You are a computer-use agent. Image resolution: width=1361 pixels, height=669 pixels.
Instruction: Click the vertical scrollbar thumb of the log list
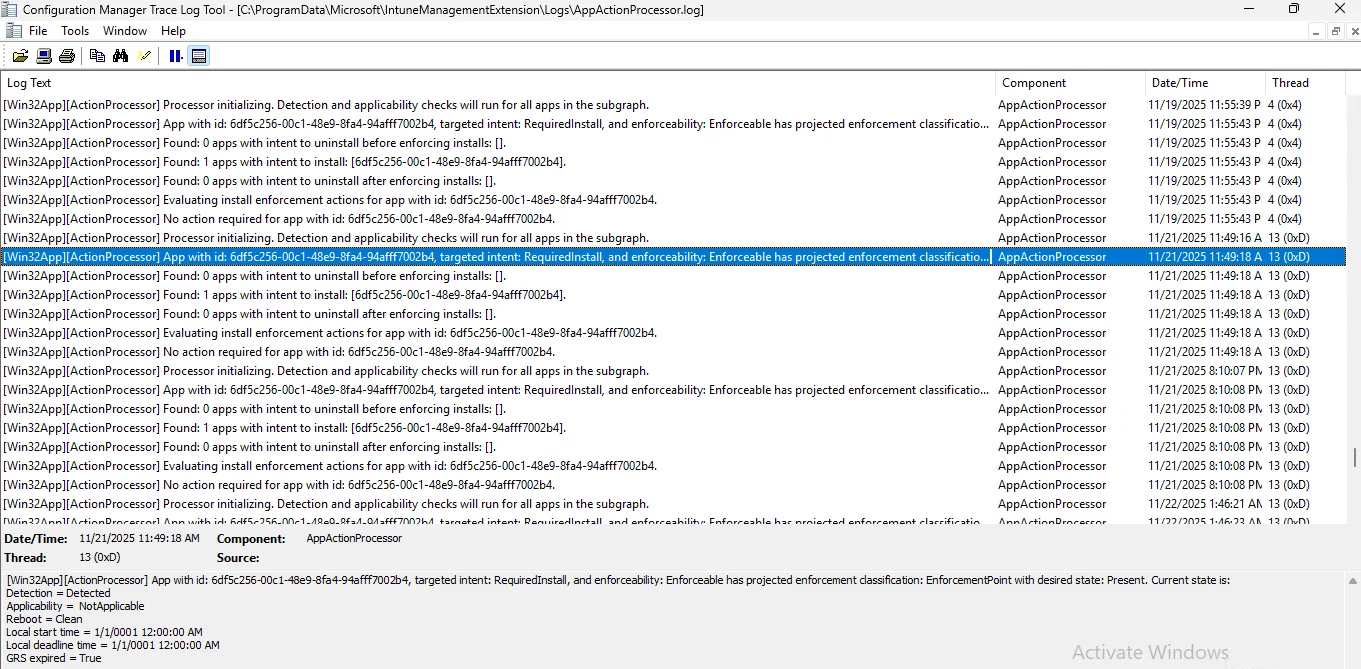[1353, 457]
